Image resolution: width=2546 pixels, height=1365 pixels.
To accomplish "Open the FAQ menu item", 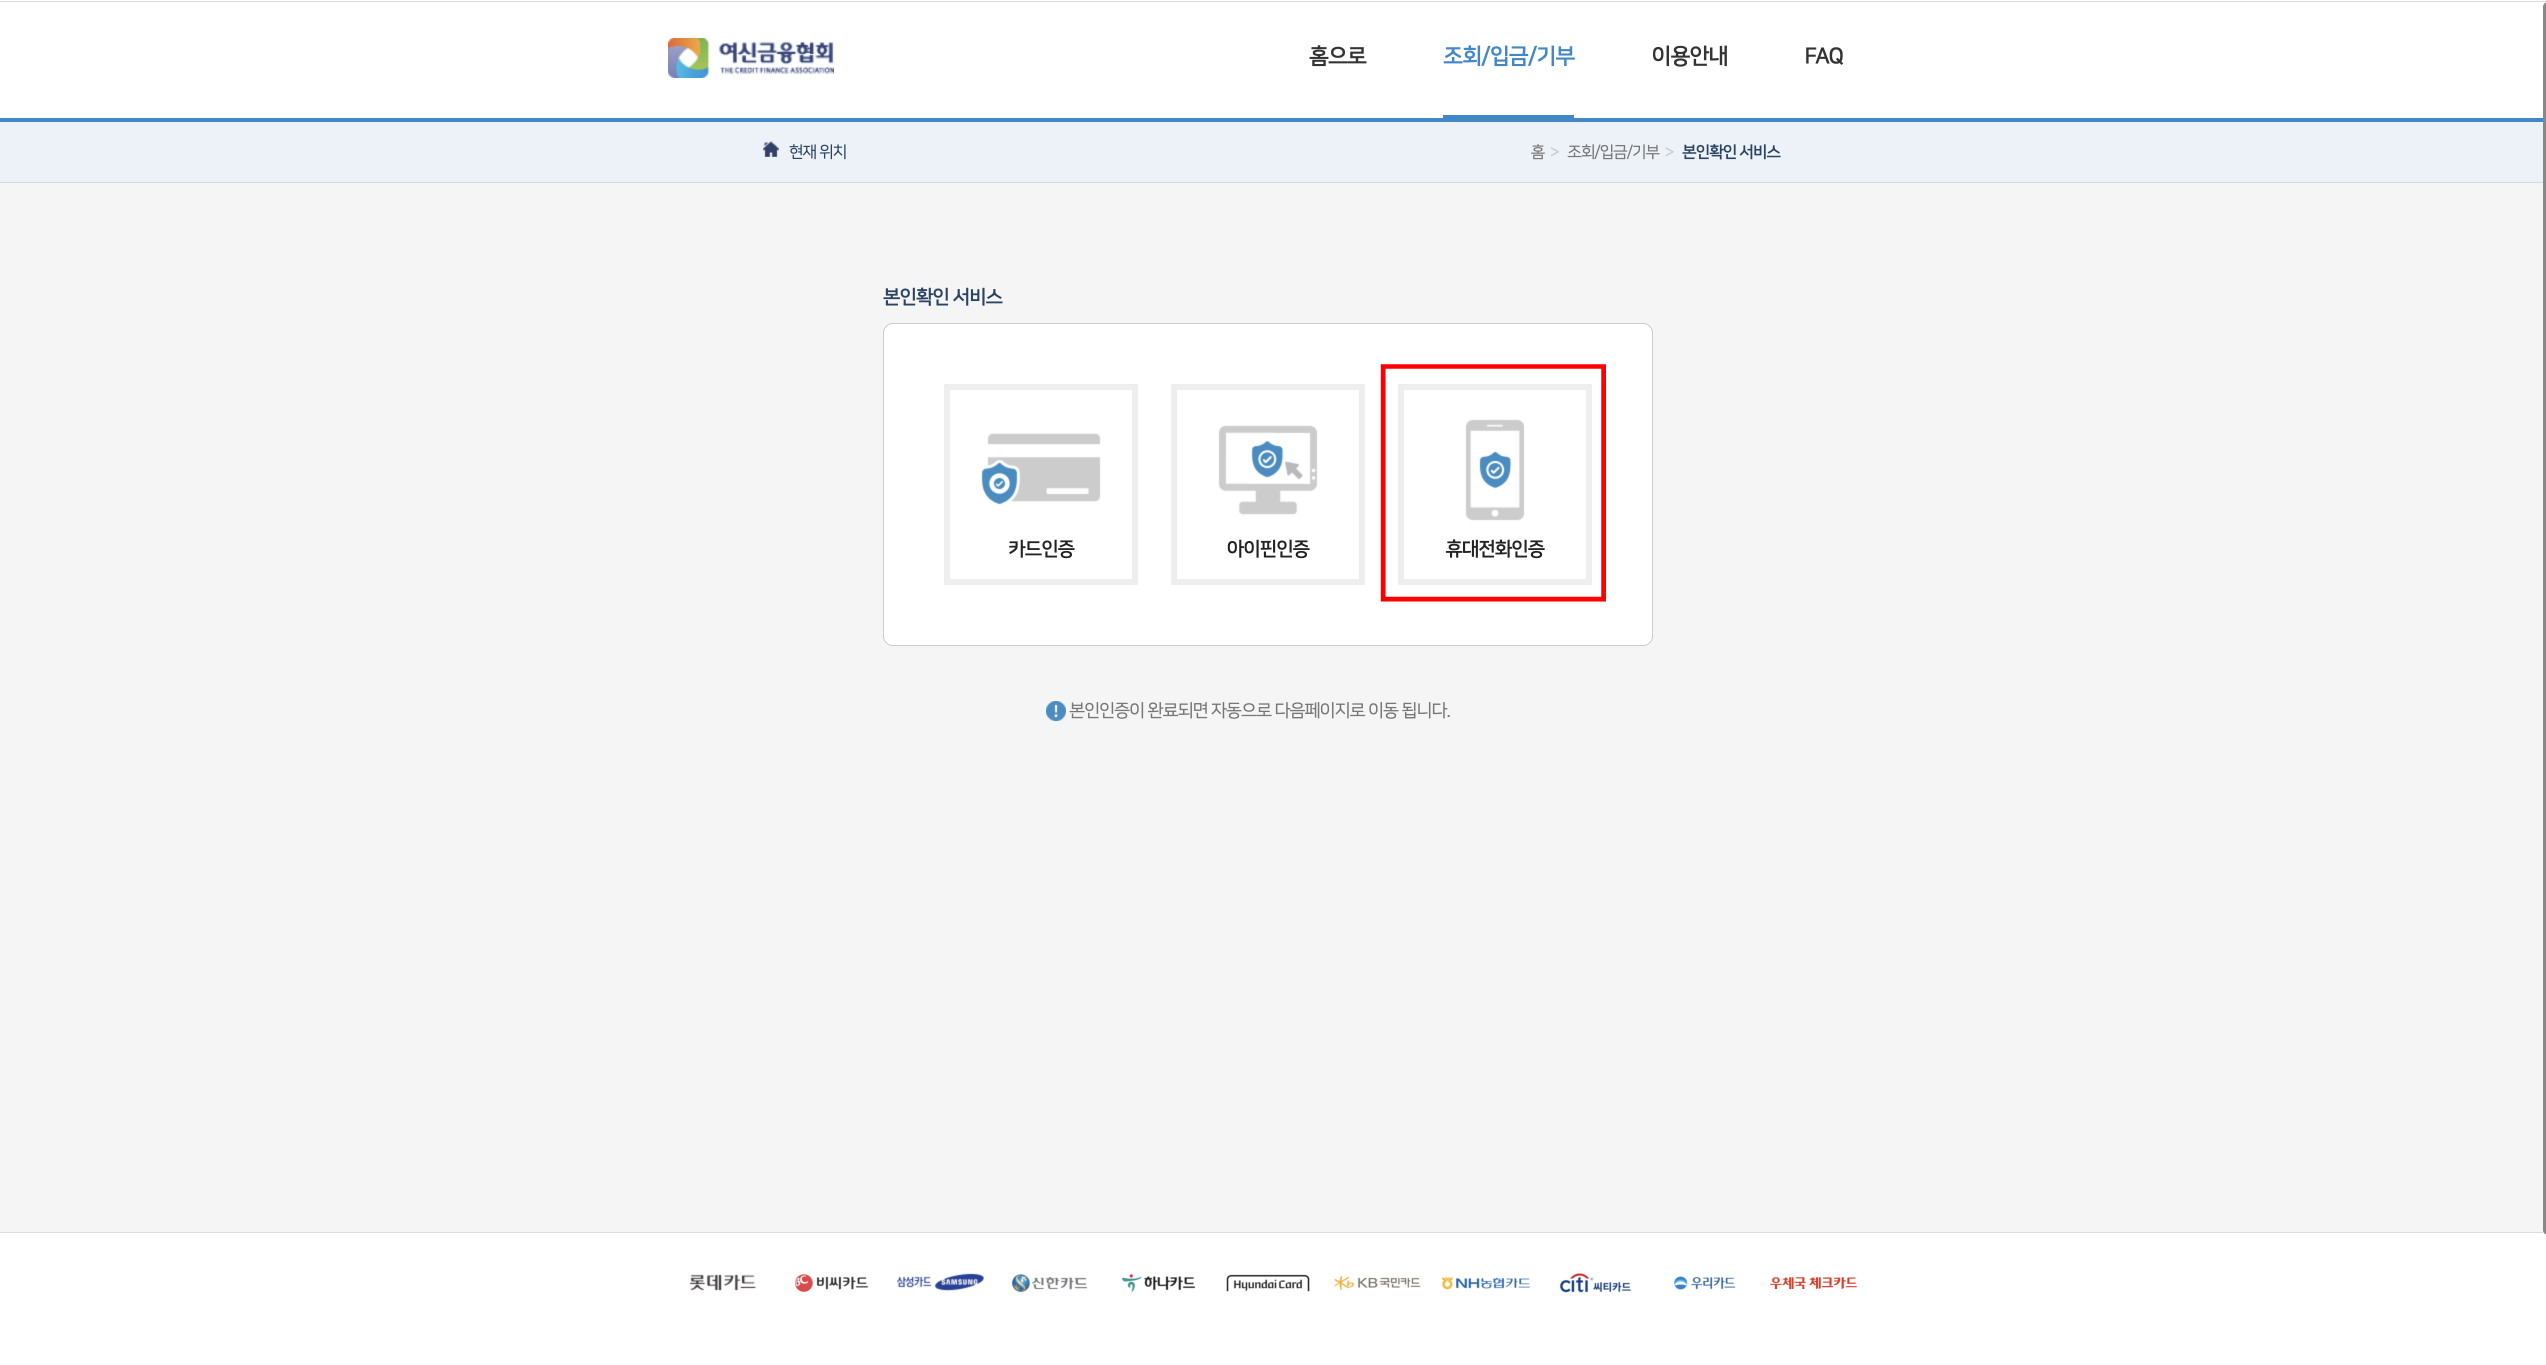I will click(x=1823, y=56).
